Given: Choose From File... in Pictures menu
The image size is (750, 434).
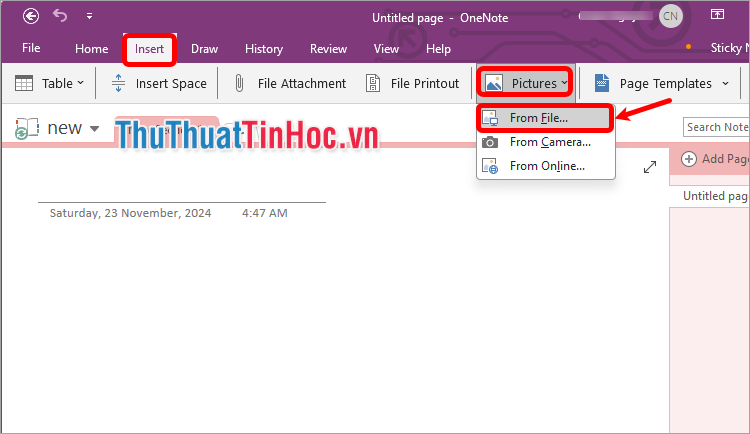Looking at the screenshot, I should click(x=545, y=118).
